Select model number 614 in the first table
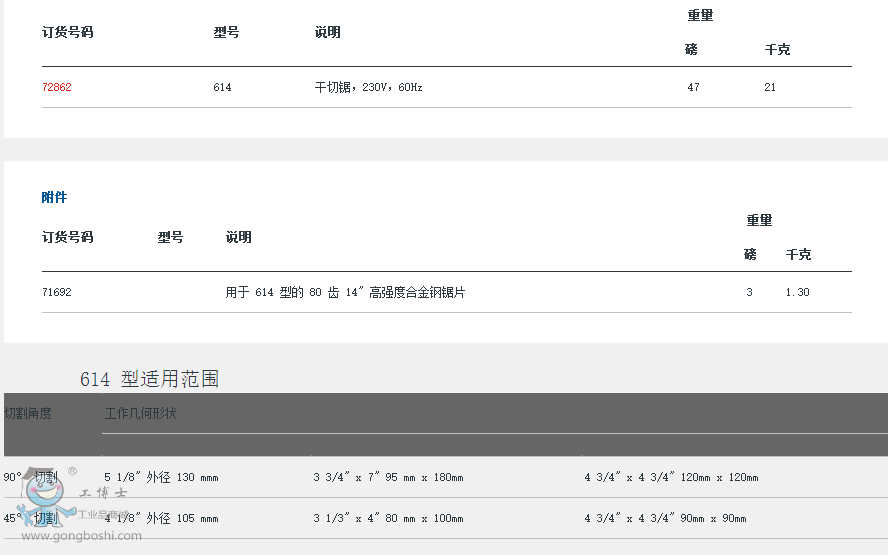Screen dimensions: 888x555 click(222, 88)
